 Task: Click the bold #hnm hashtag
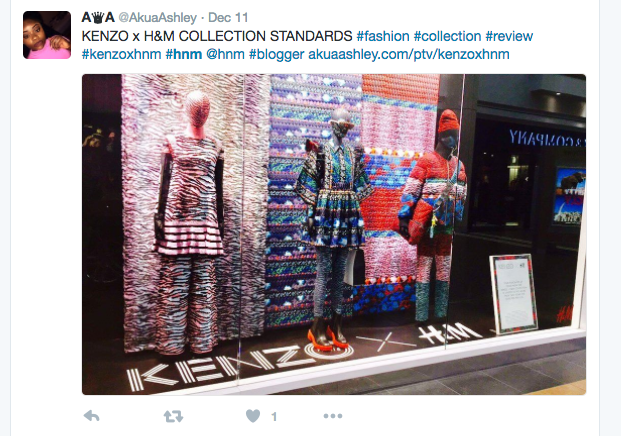[184, 54]
